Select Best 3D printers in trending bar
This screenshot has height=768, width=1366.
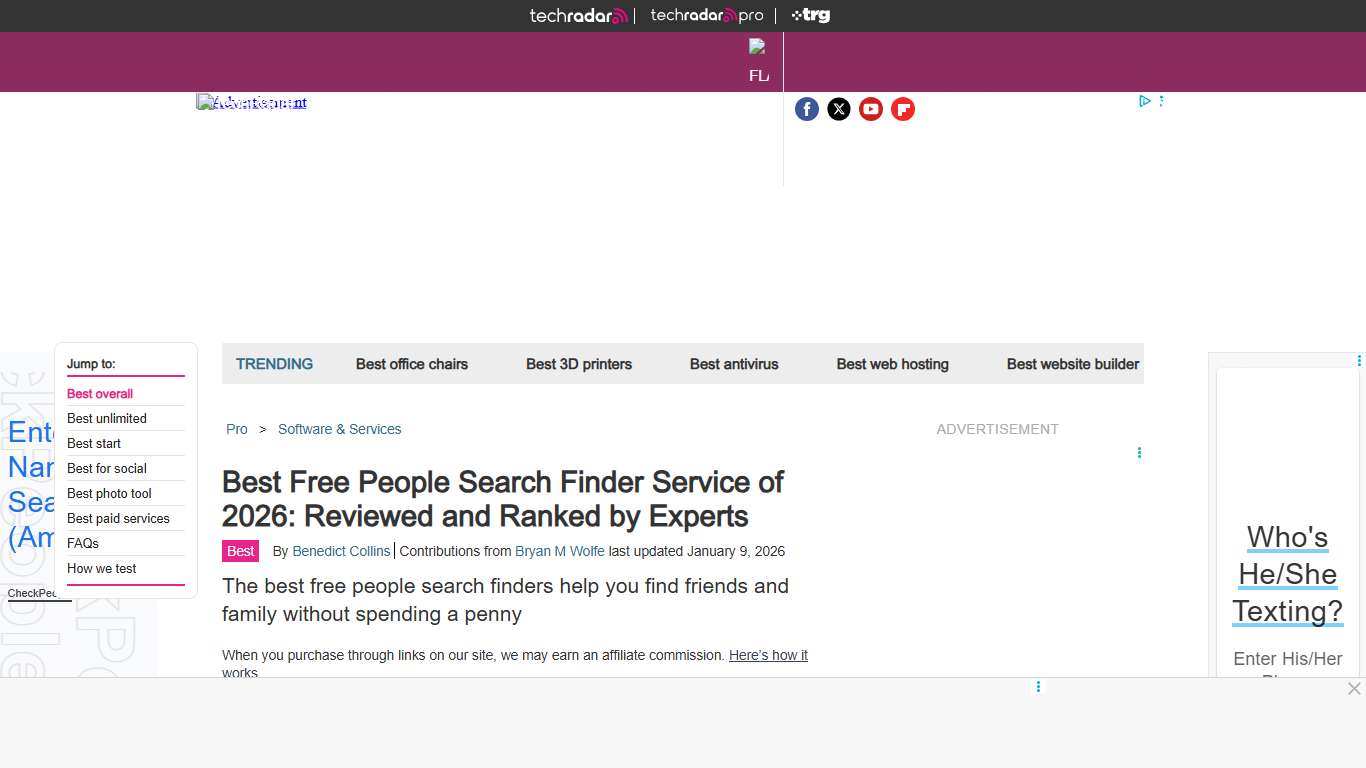pyautogui.click(x=579, y=364)
